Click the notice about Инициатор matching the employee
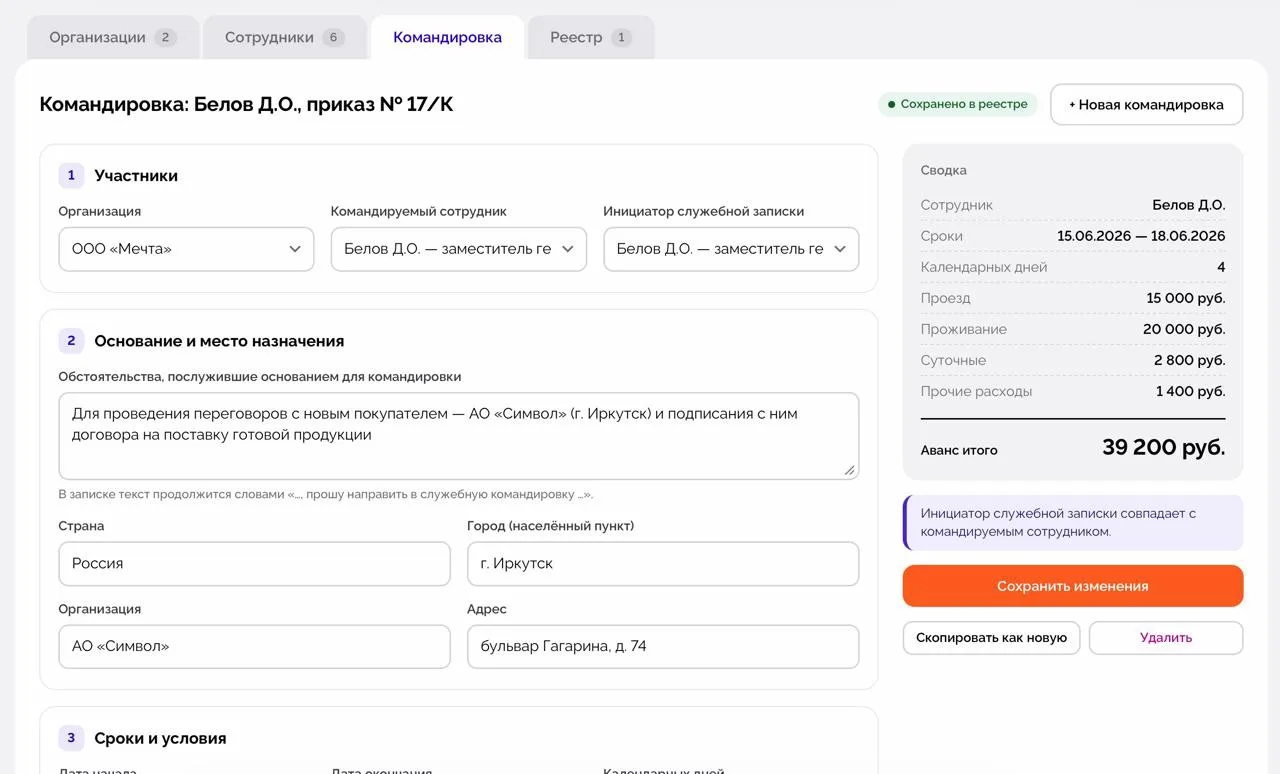Image resolution: width=1280 pixels, height=774 pixels. tap(1073, 523)
